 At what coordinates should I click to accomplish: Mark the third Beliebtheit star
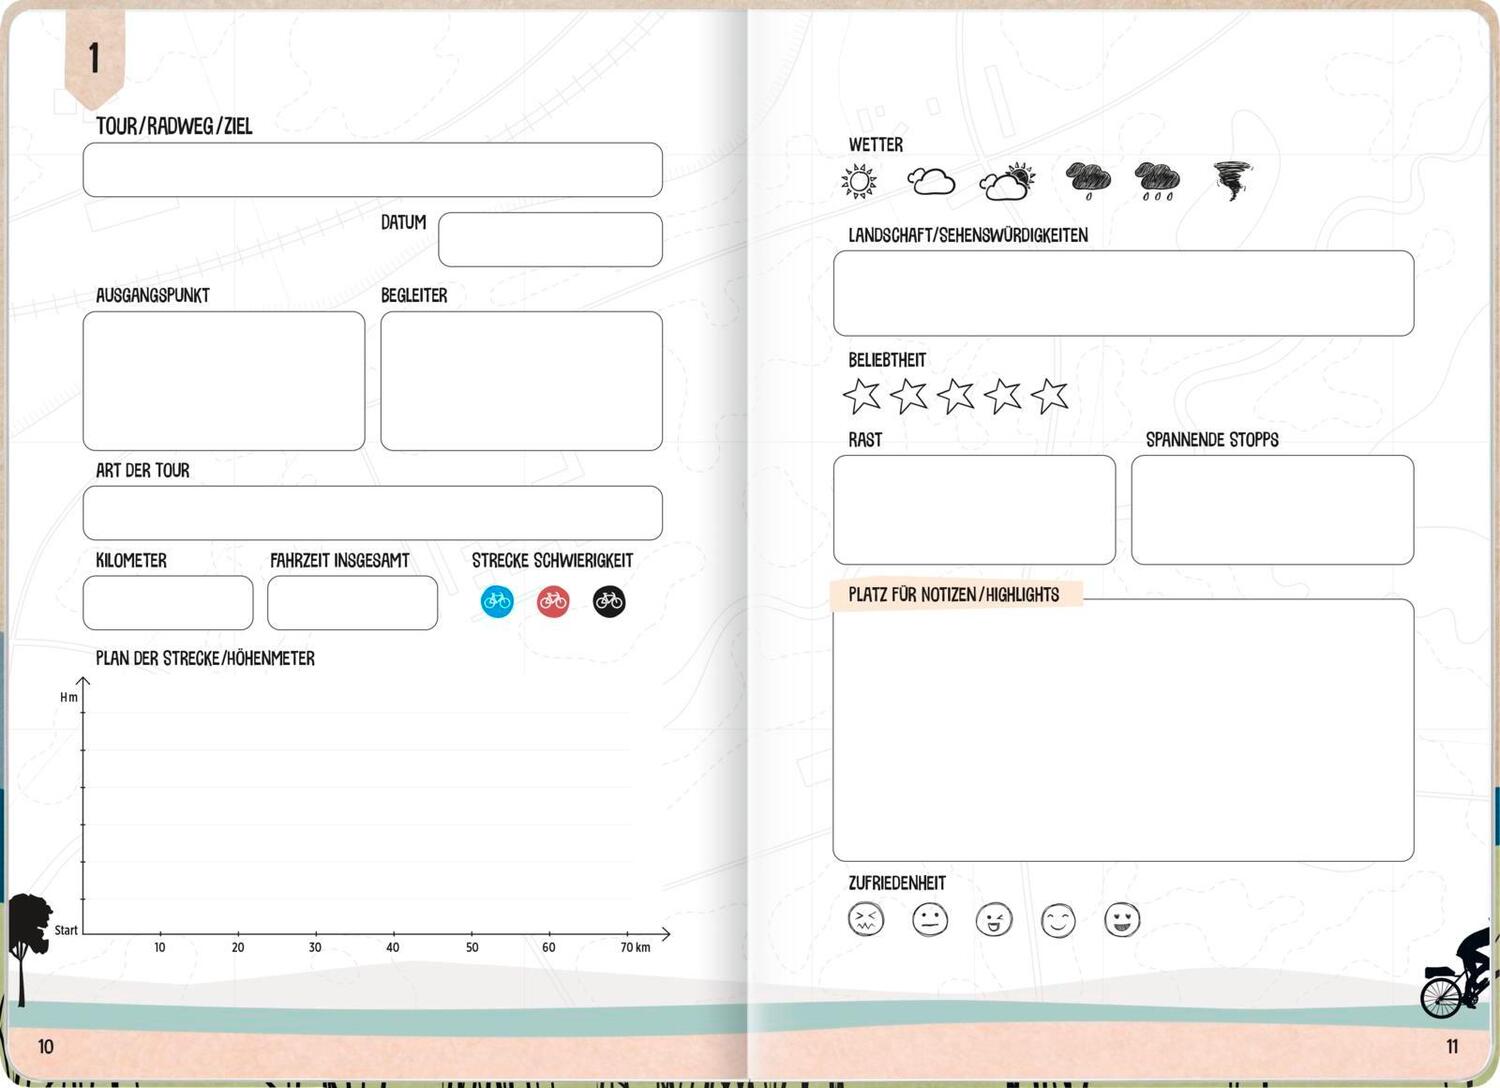click(956, 396)
